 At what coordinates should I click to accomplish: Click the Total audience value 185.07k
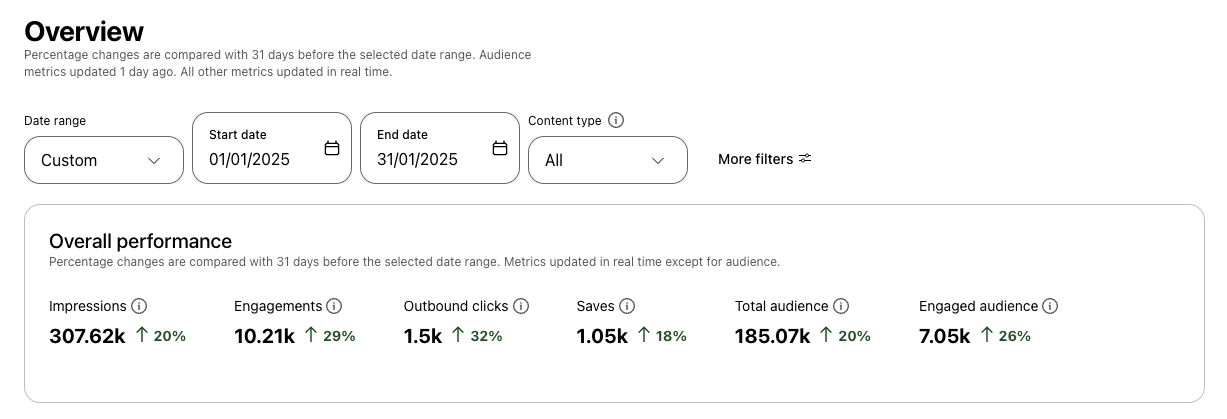tap(773, 336)
